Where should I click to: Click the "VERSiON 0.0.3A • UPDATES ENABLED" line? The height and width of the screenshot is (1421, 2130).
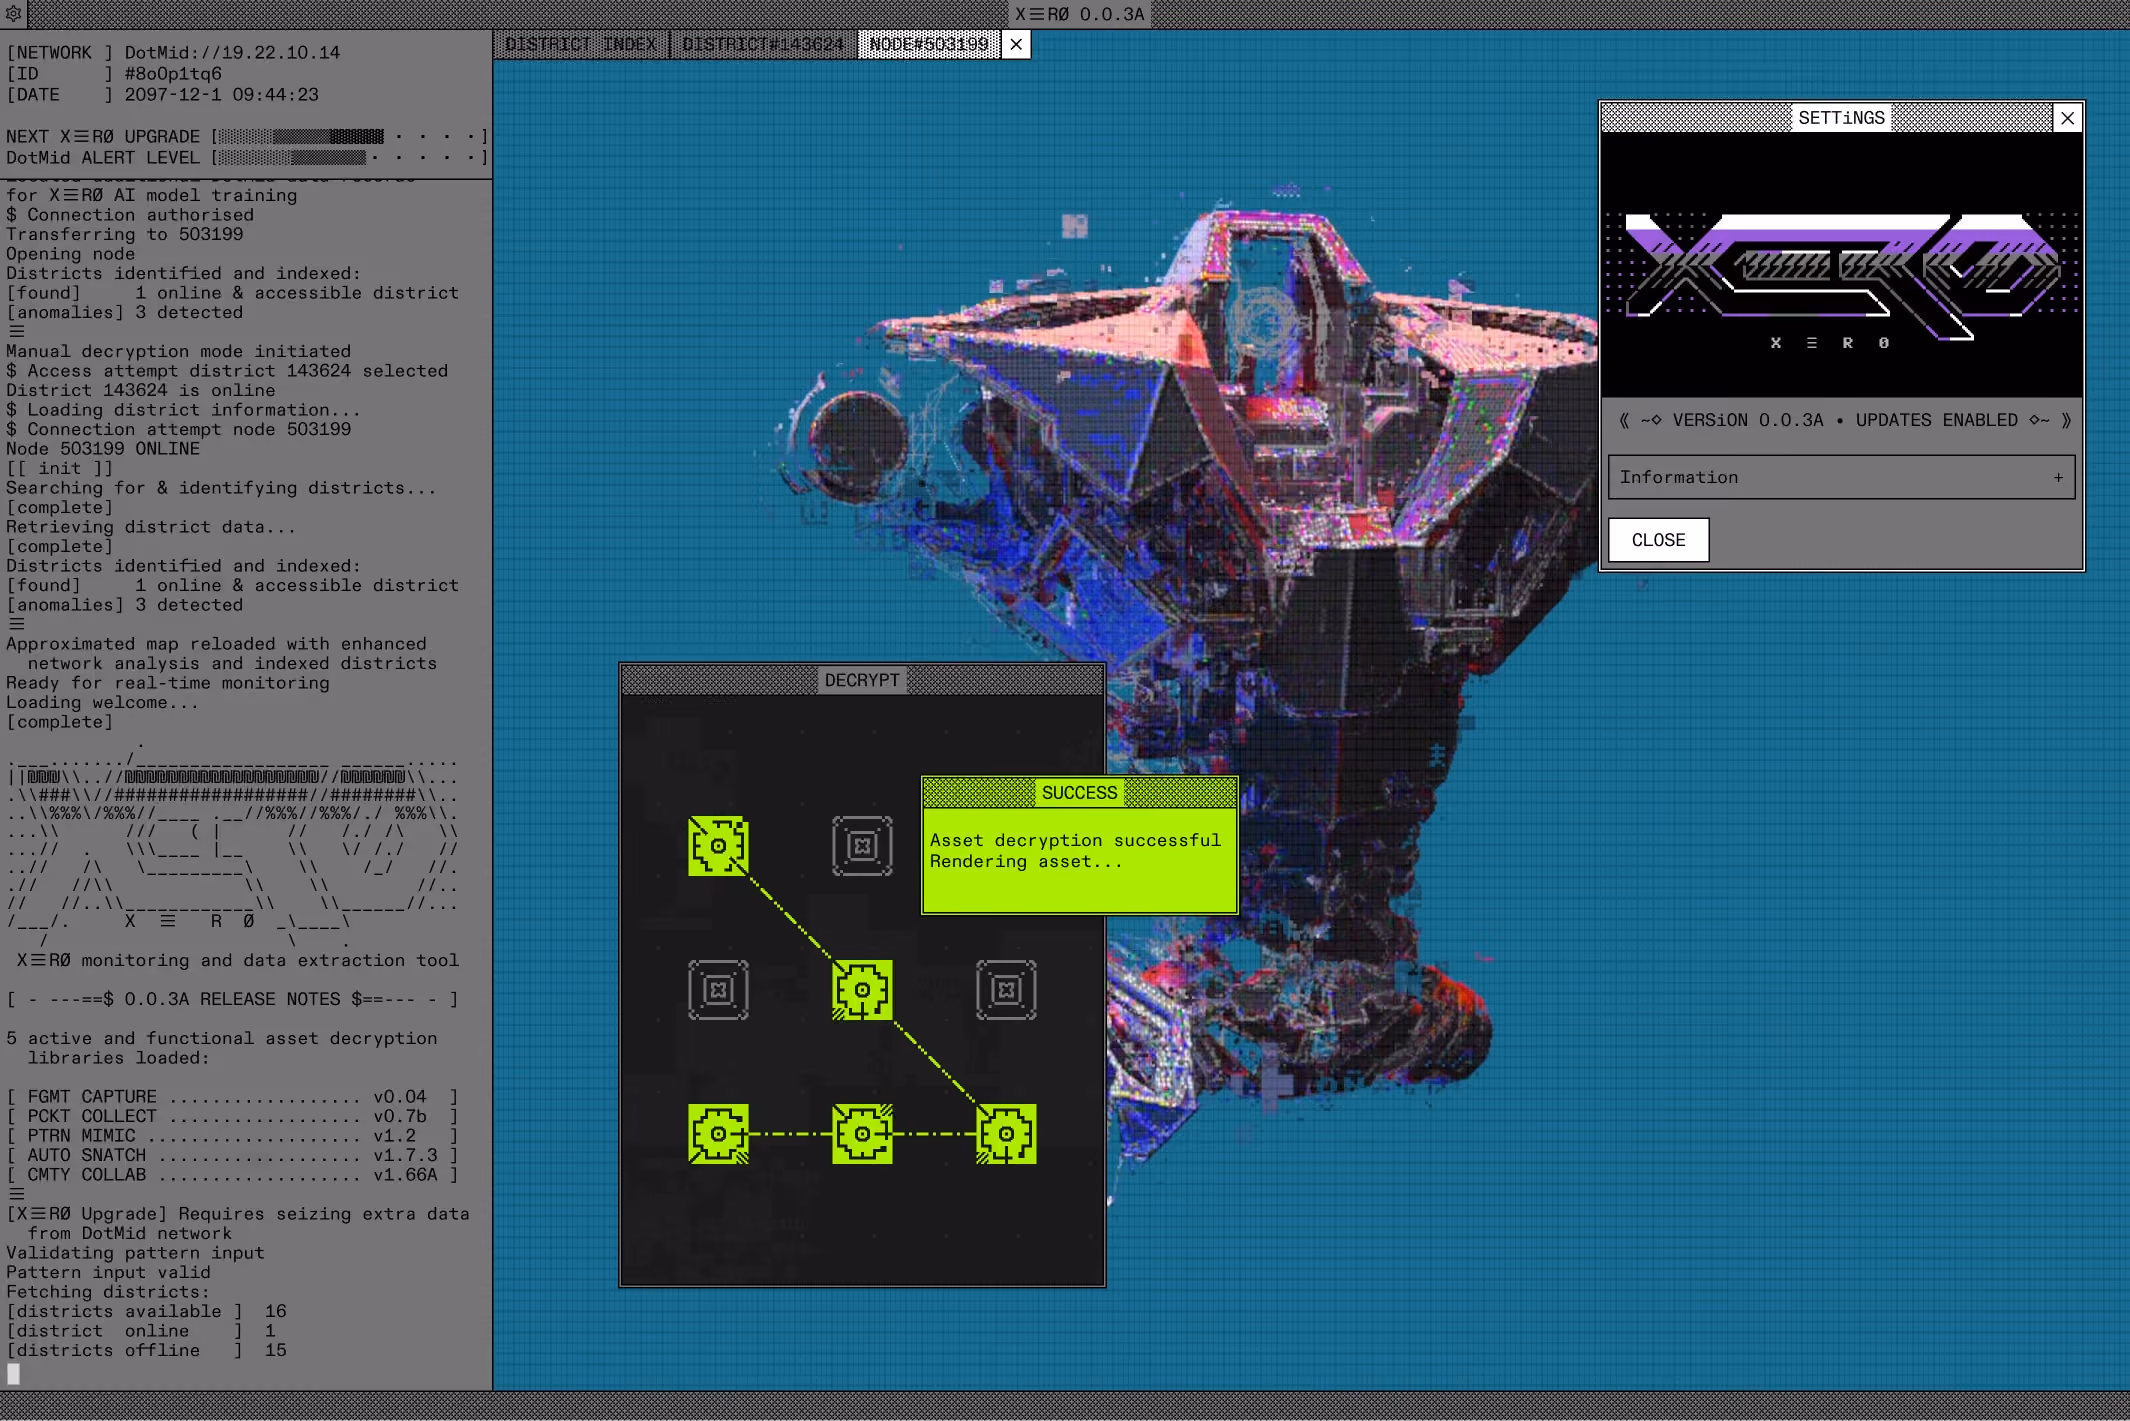1845,421
